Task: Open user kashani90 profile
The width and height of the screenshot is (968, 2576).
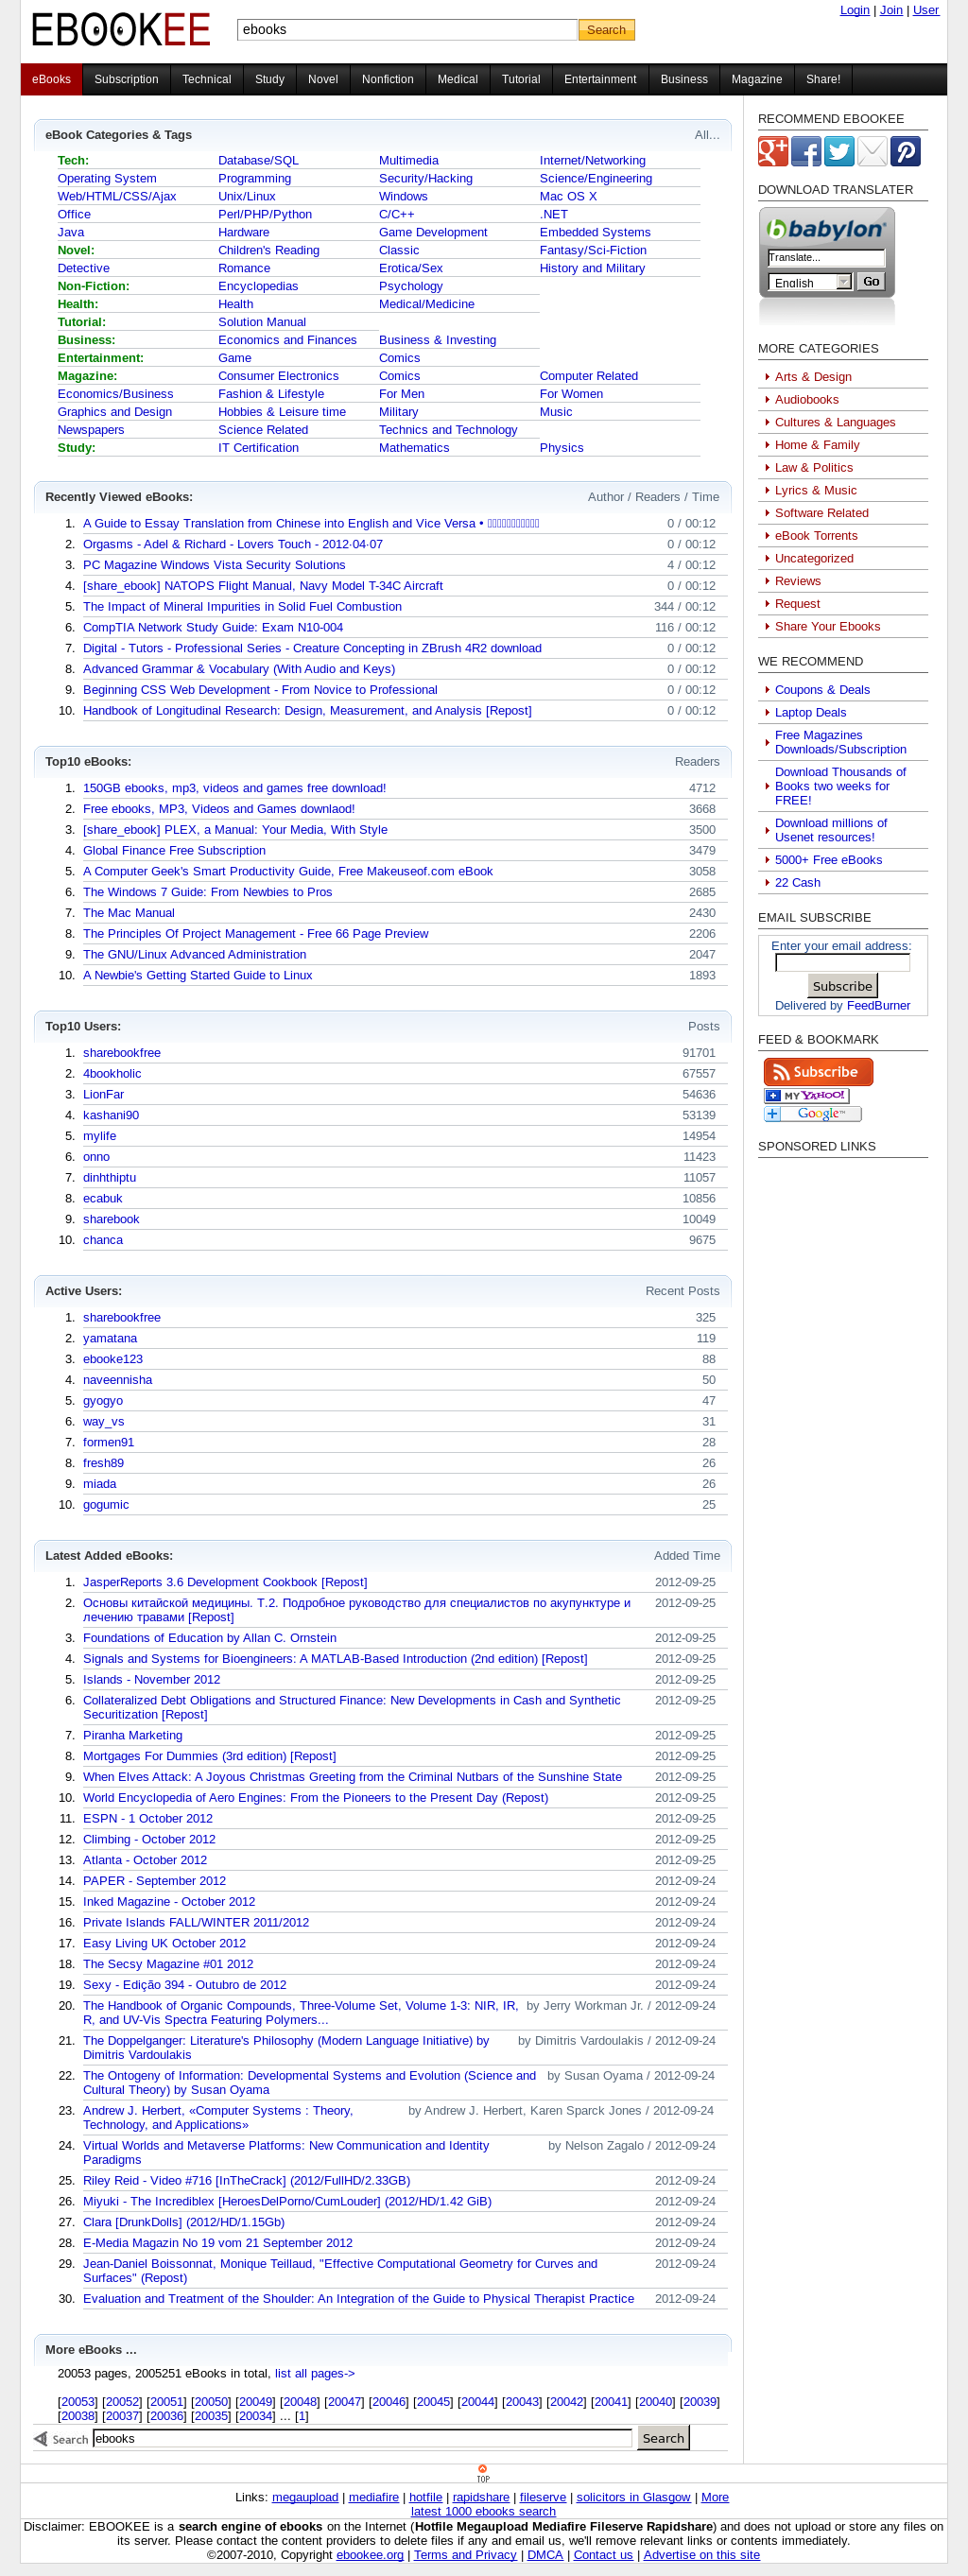Action: [111, 1115]
